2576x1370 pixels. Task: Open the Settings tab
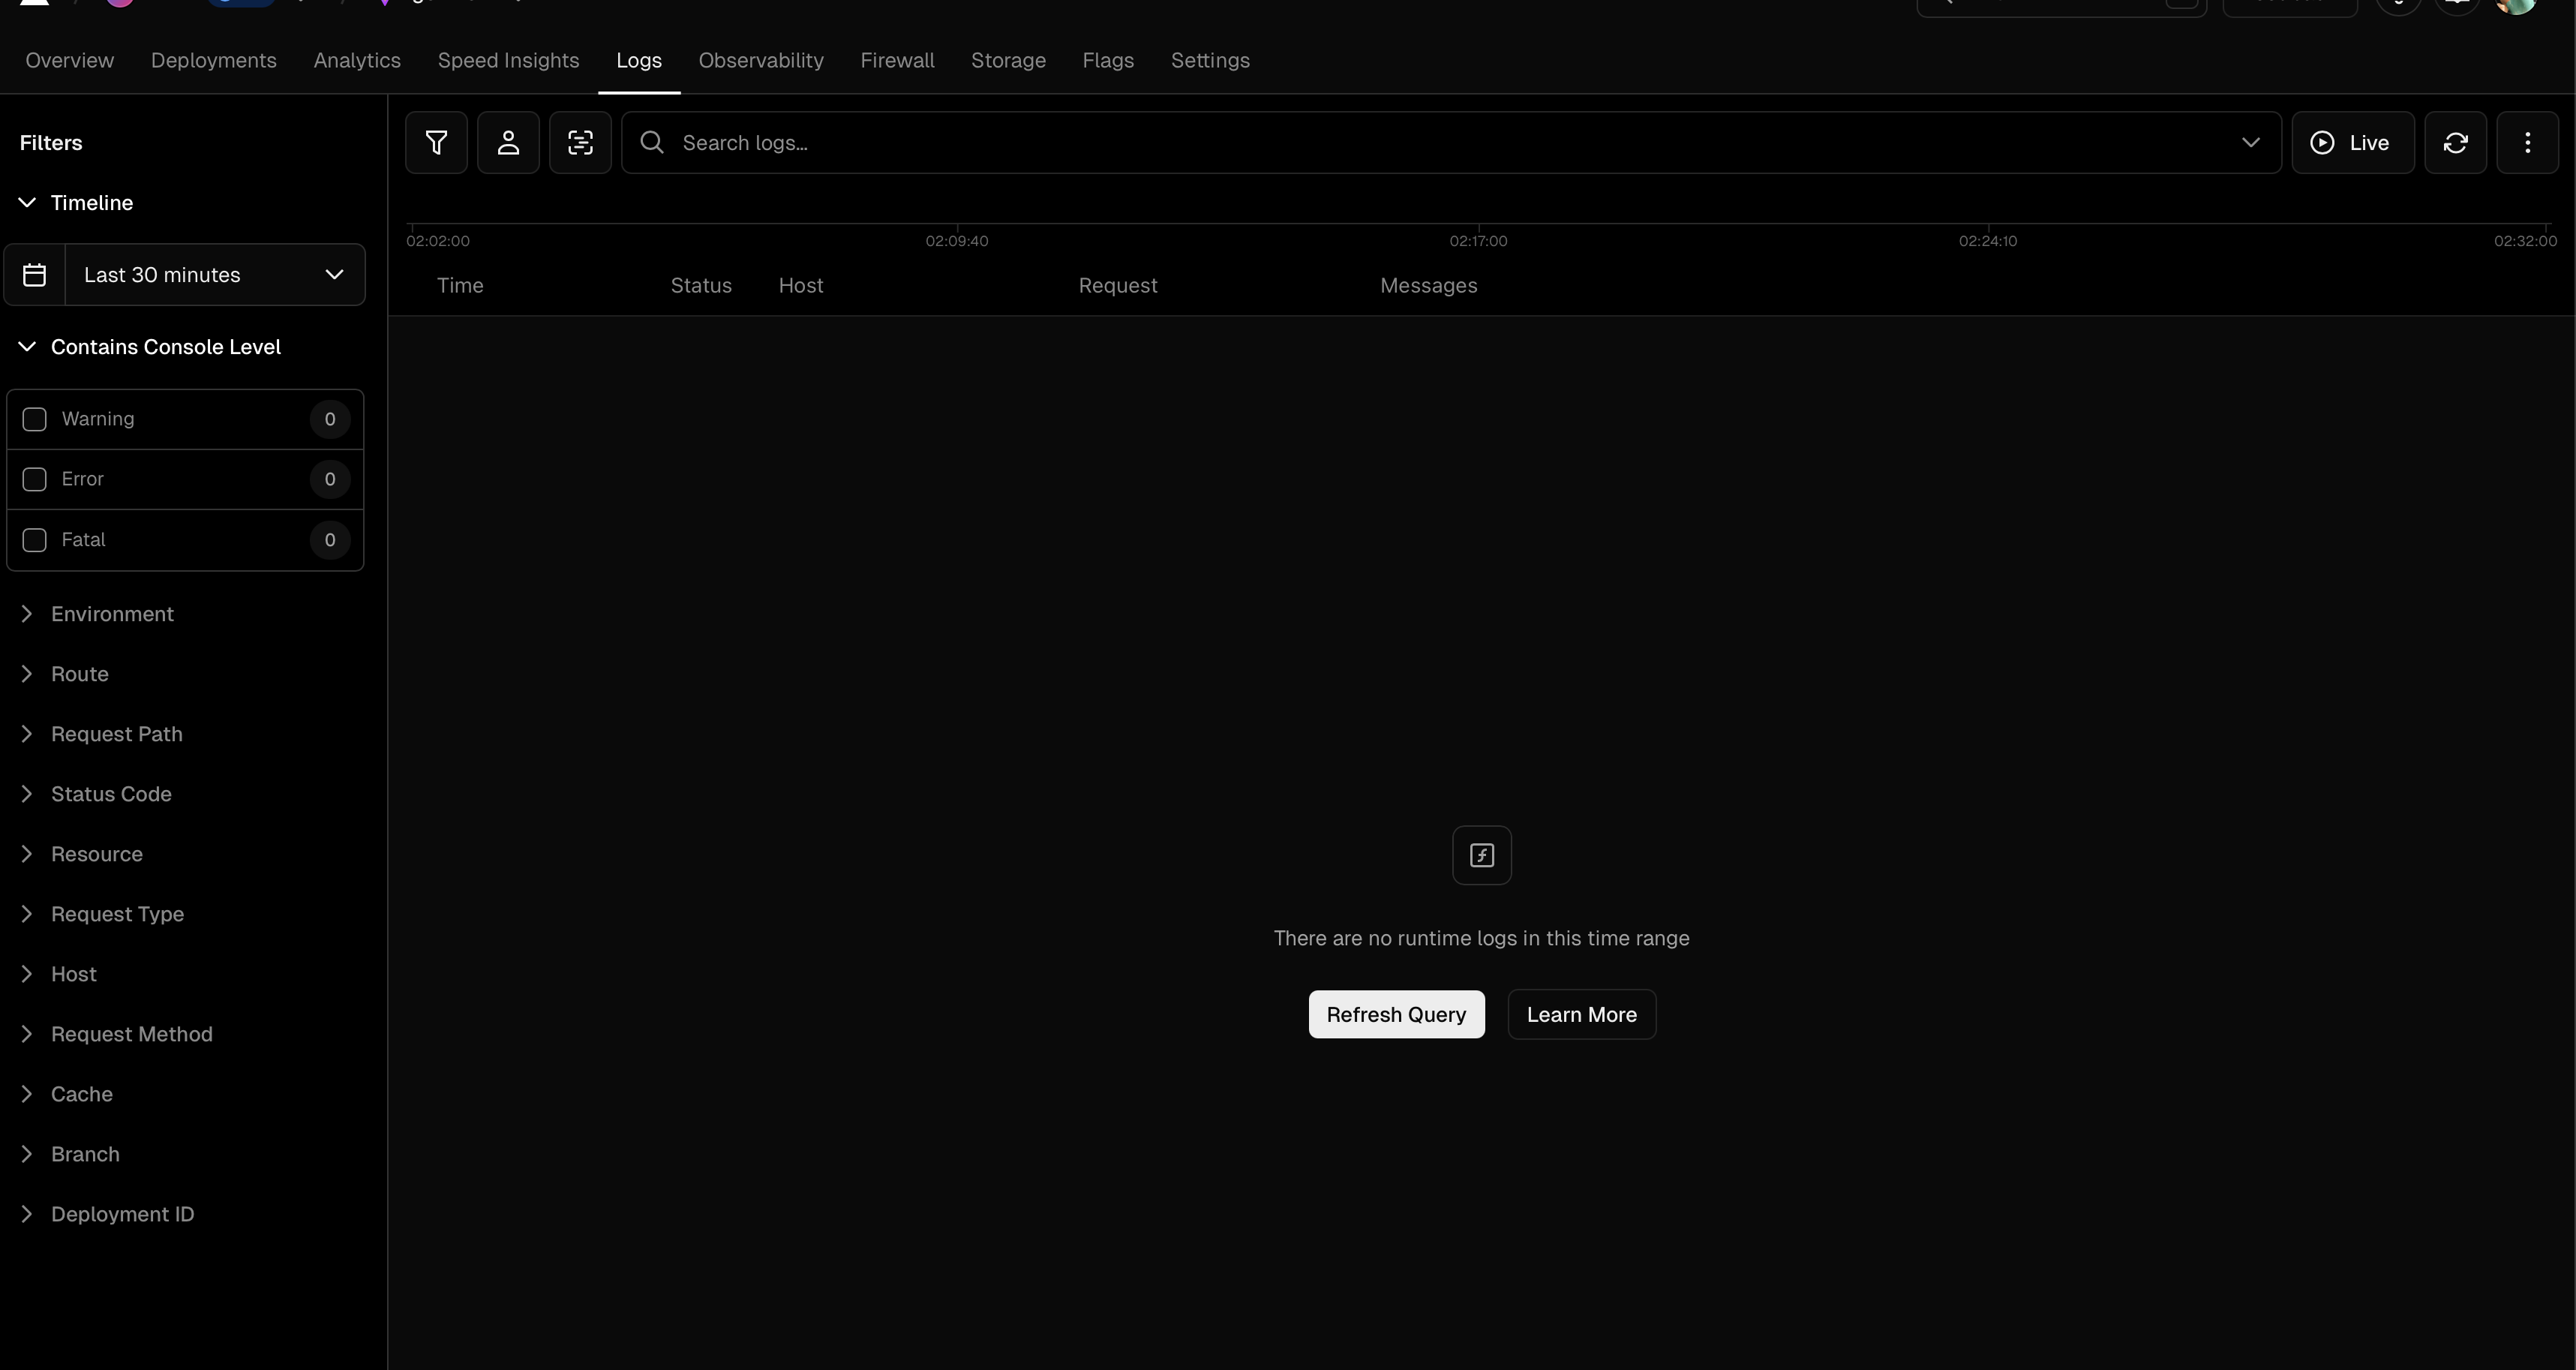(x=1210, y=61)
